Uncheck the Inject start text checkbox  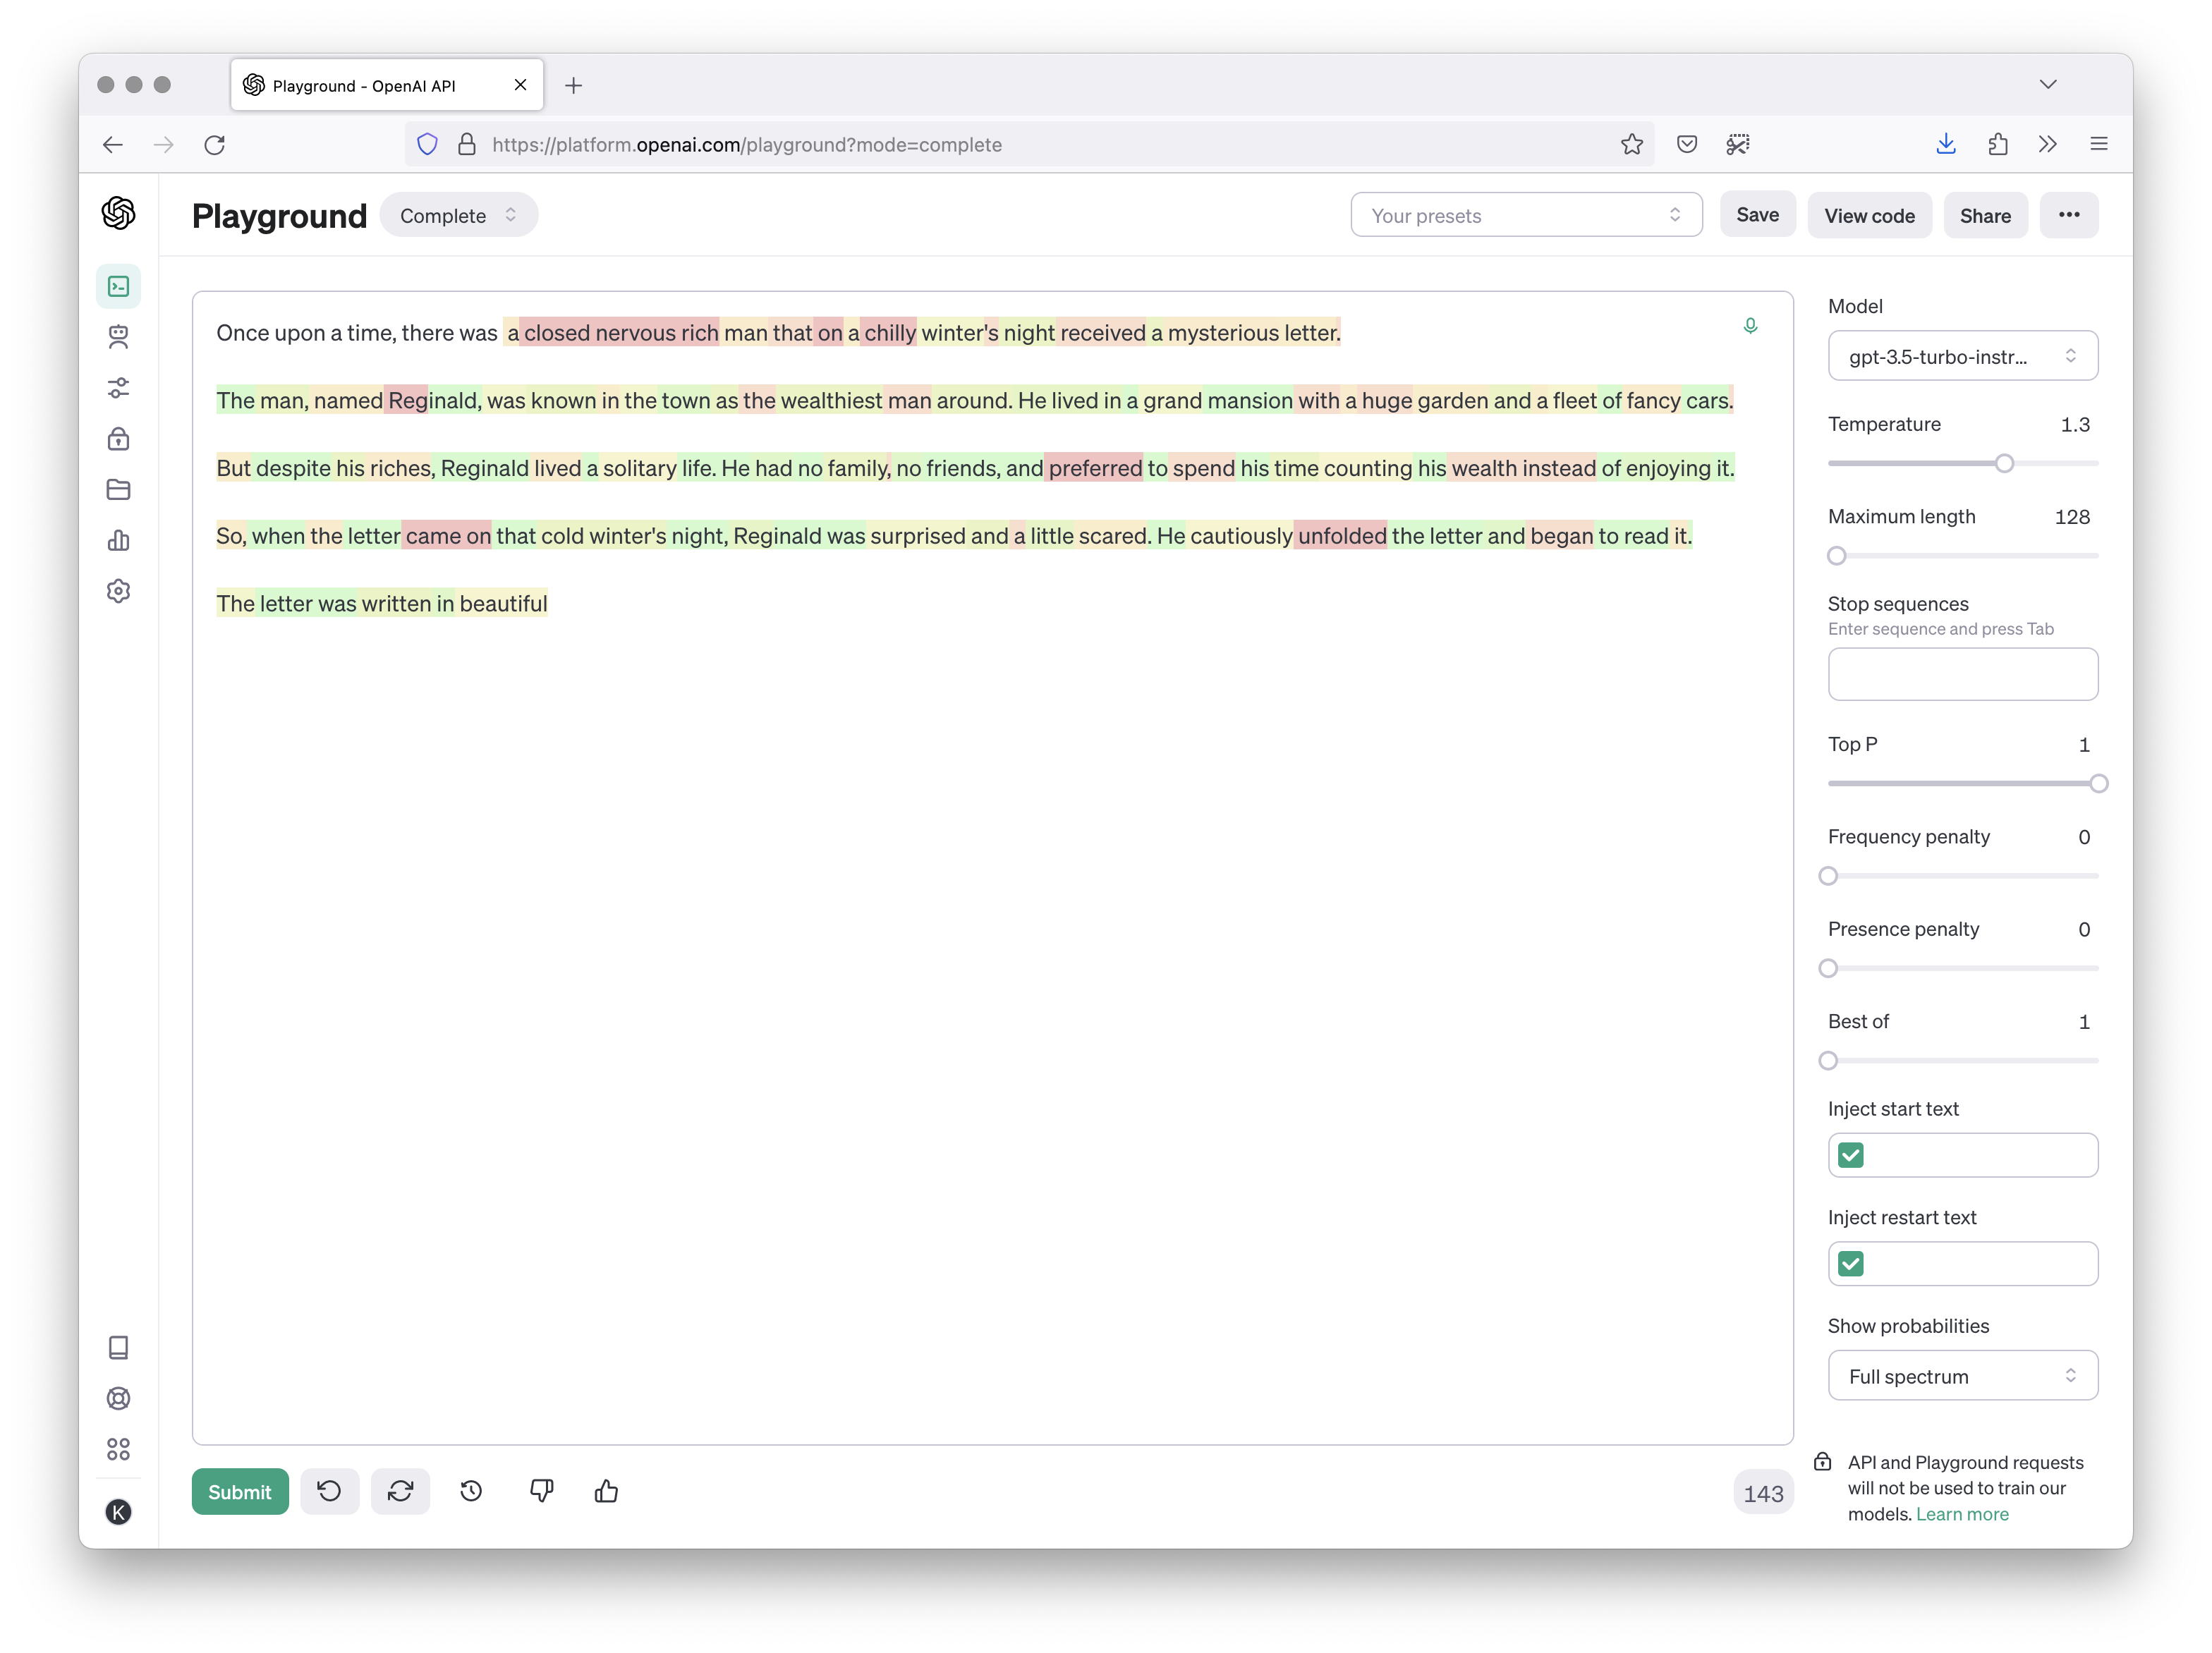click(x=1851, y=1156)
